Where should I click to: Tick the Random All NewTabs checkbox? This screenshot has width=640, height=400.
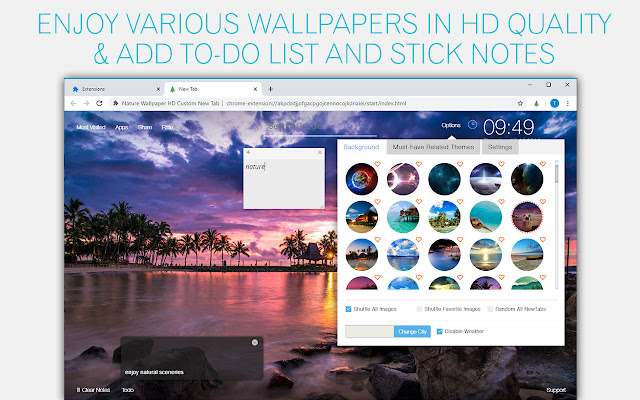[490, 309]
